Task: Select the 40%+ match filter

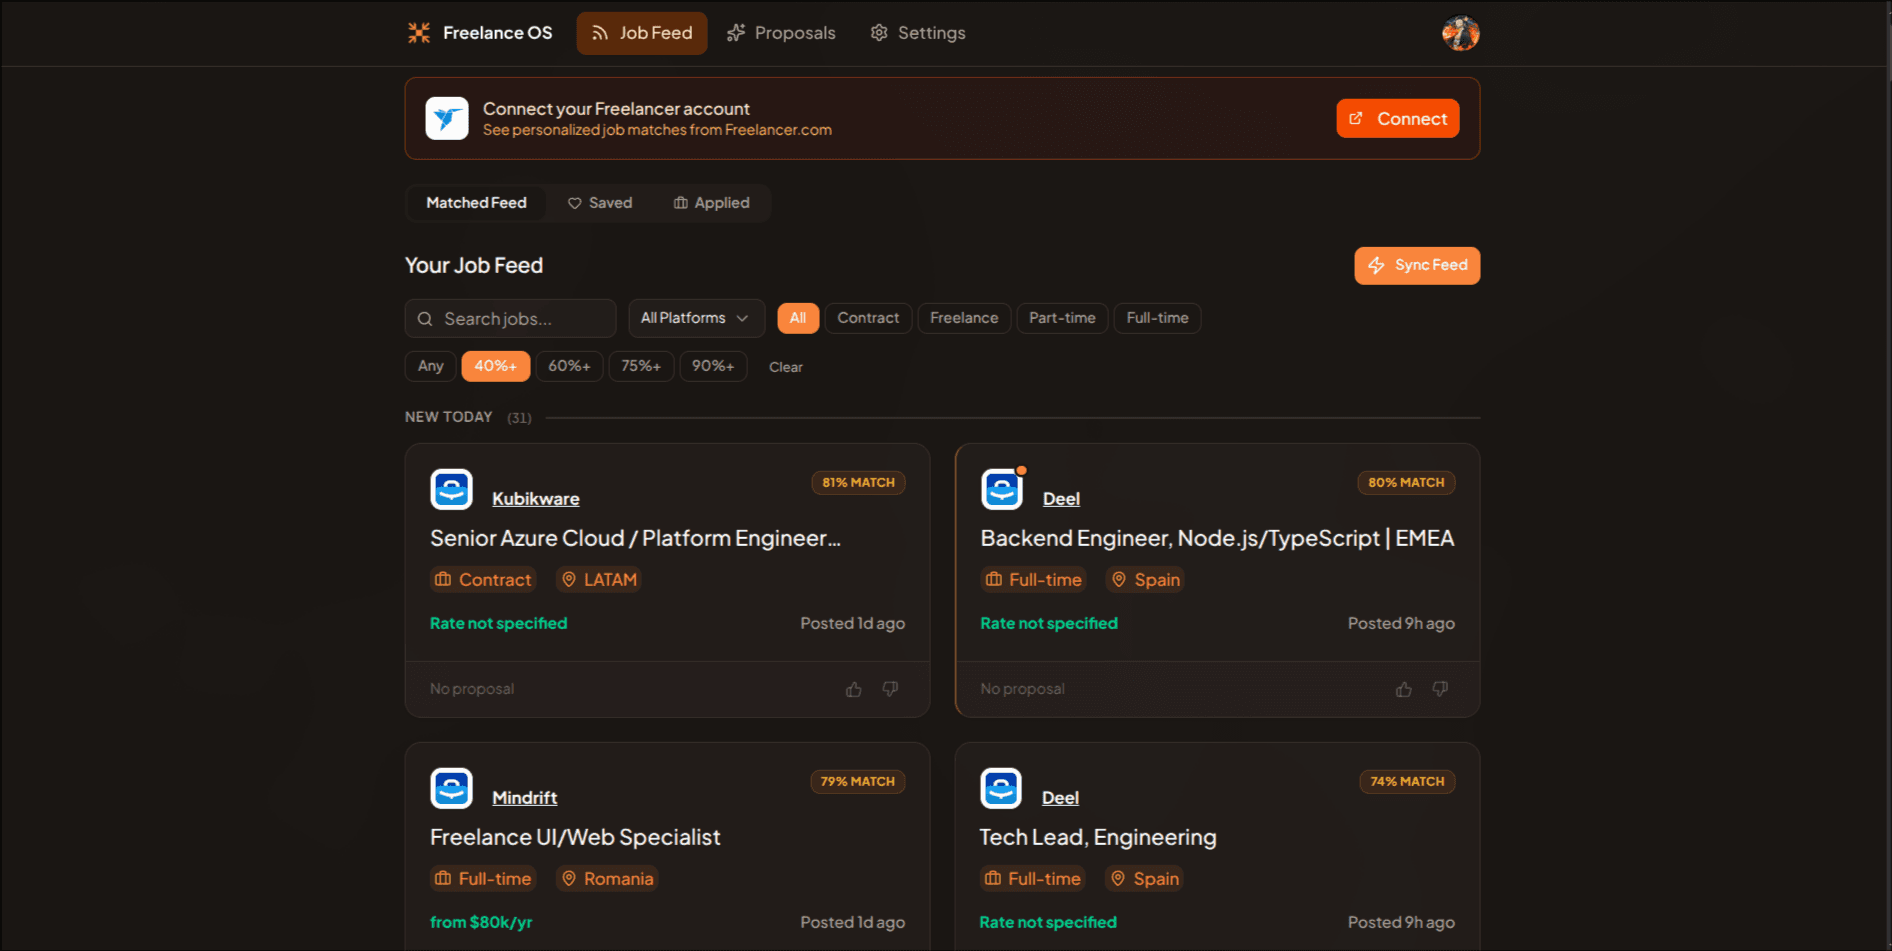Action: pyautogui.click(x=496, y=366)
